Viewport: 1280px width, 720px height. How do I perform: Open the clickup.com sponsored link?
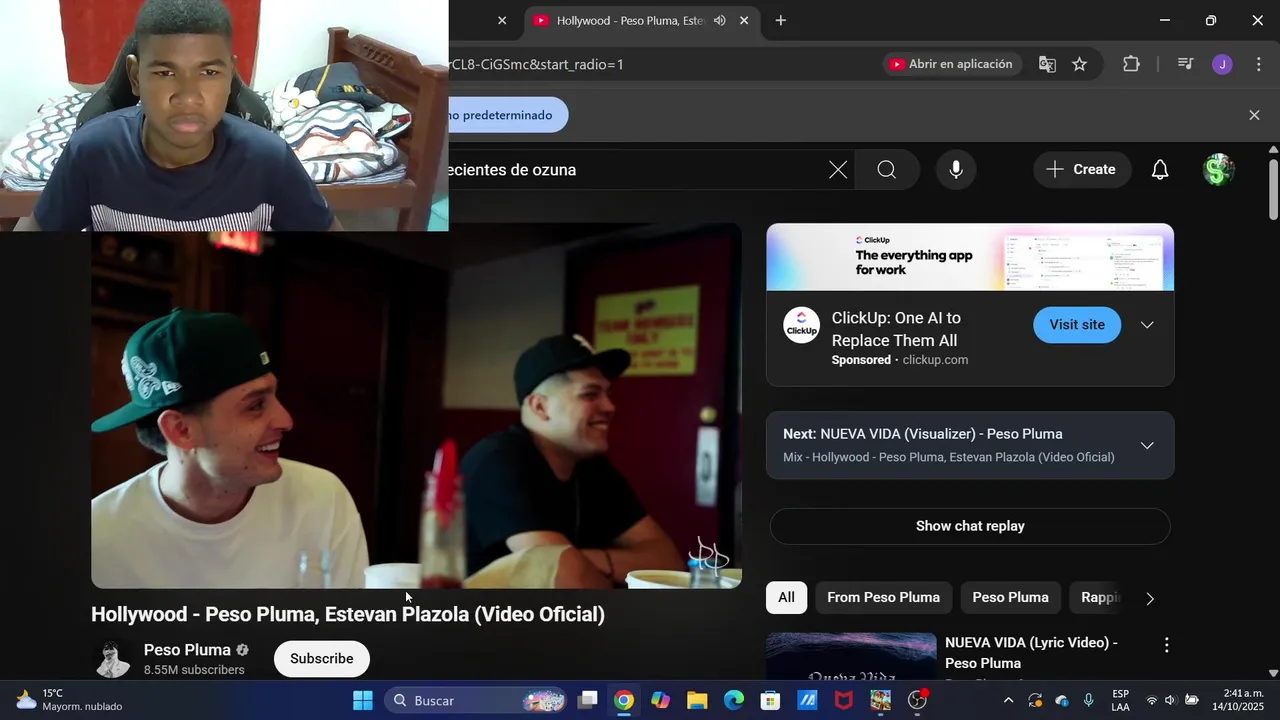935,360
